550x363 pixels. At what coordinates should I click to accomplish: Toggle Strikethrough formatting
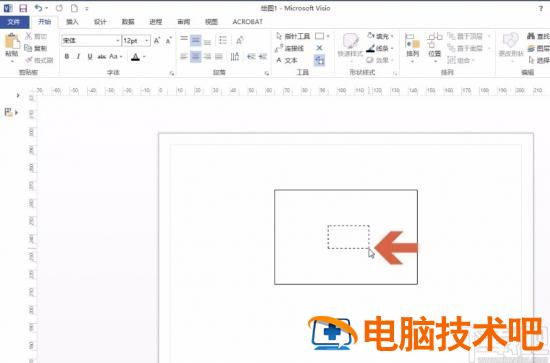click(102, 56)
